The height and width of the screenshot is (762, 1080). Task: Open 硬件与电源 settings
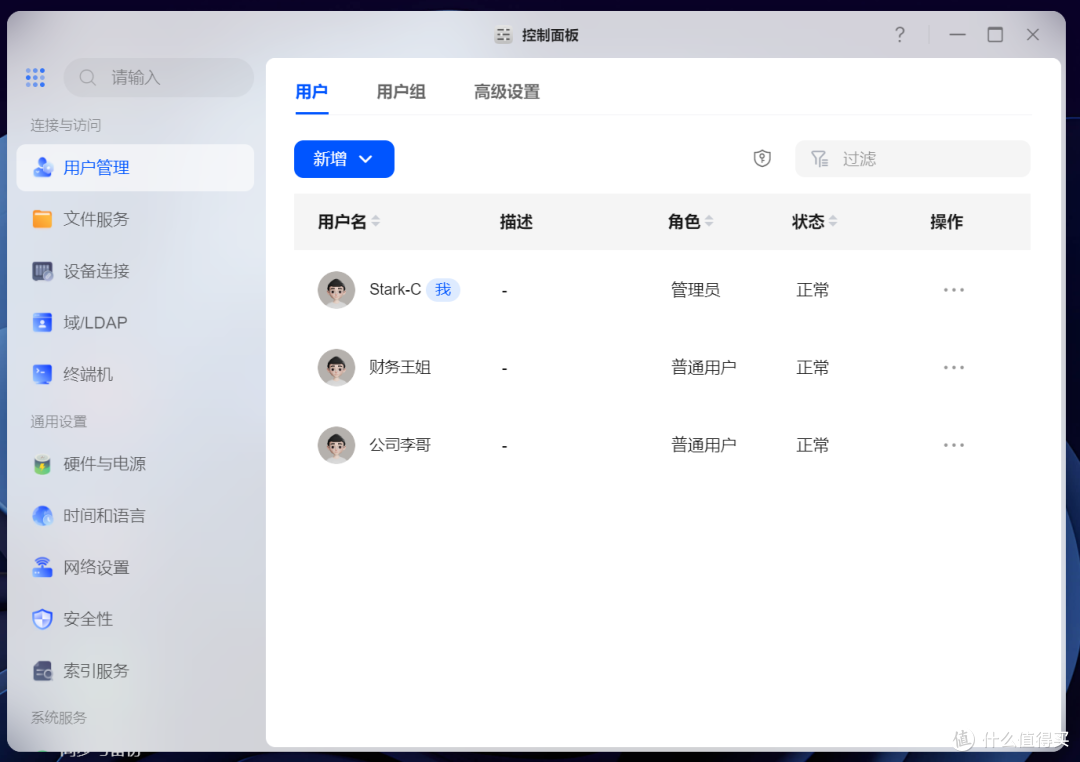(x=135, y=464)
